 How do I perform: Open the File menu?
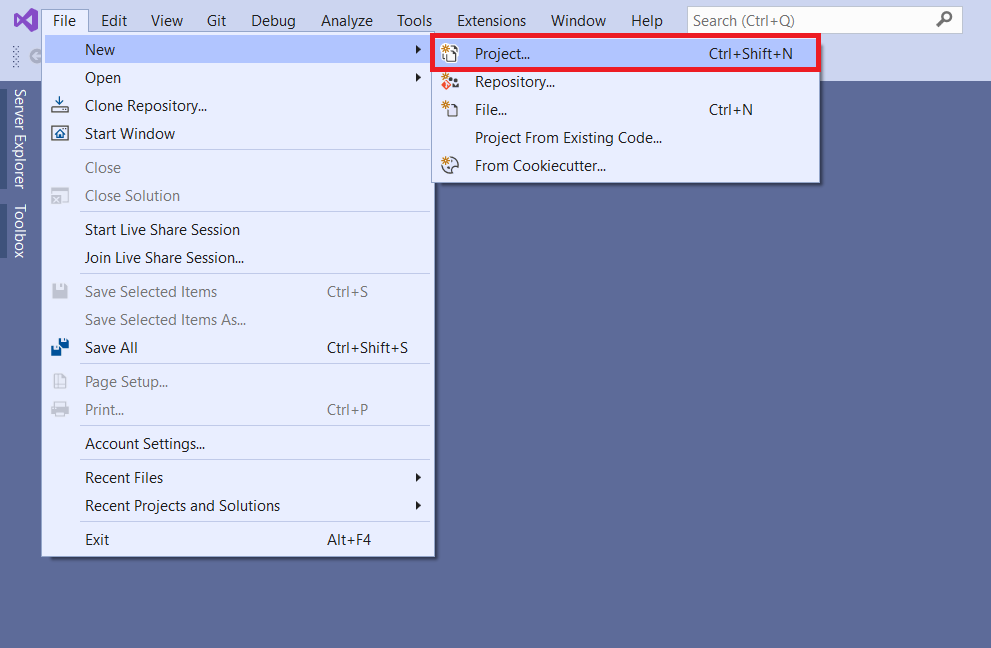(x=64, y=21)
